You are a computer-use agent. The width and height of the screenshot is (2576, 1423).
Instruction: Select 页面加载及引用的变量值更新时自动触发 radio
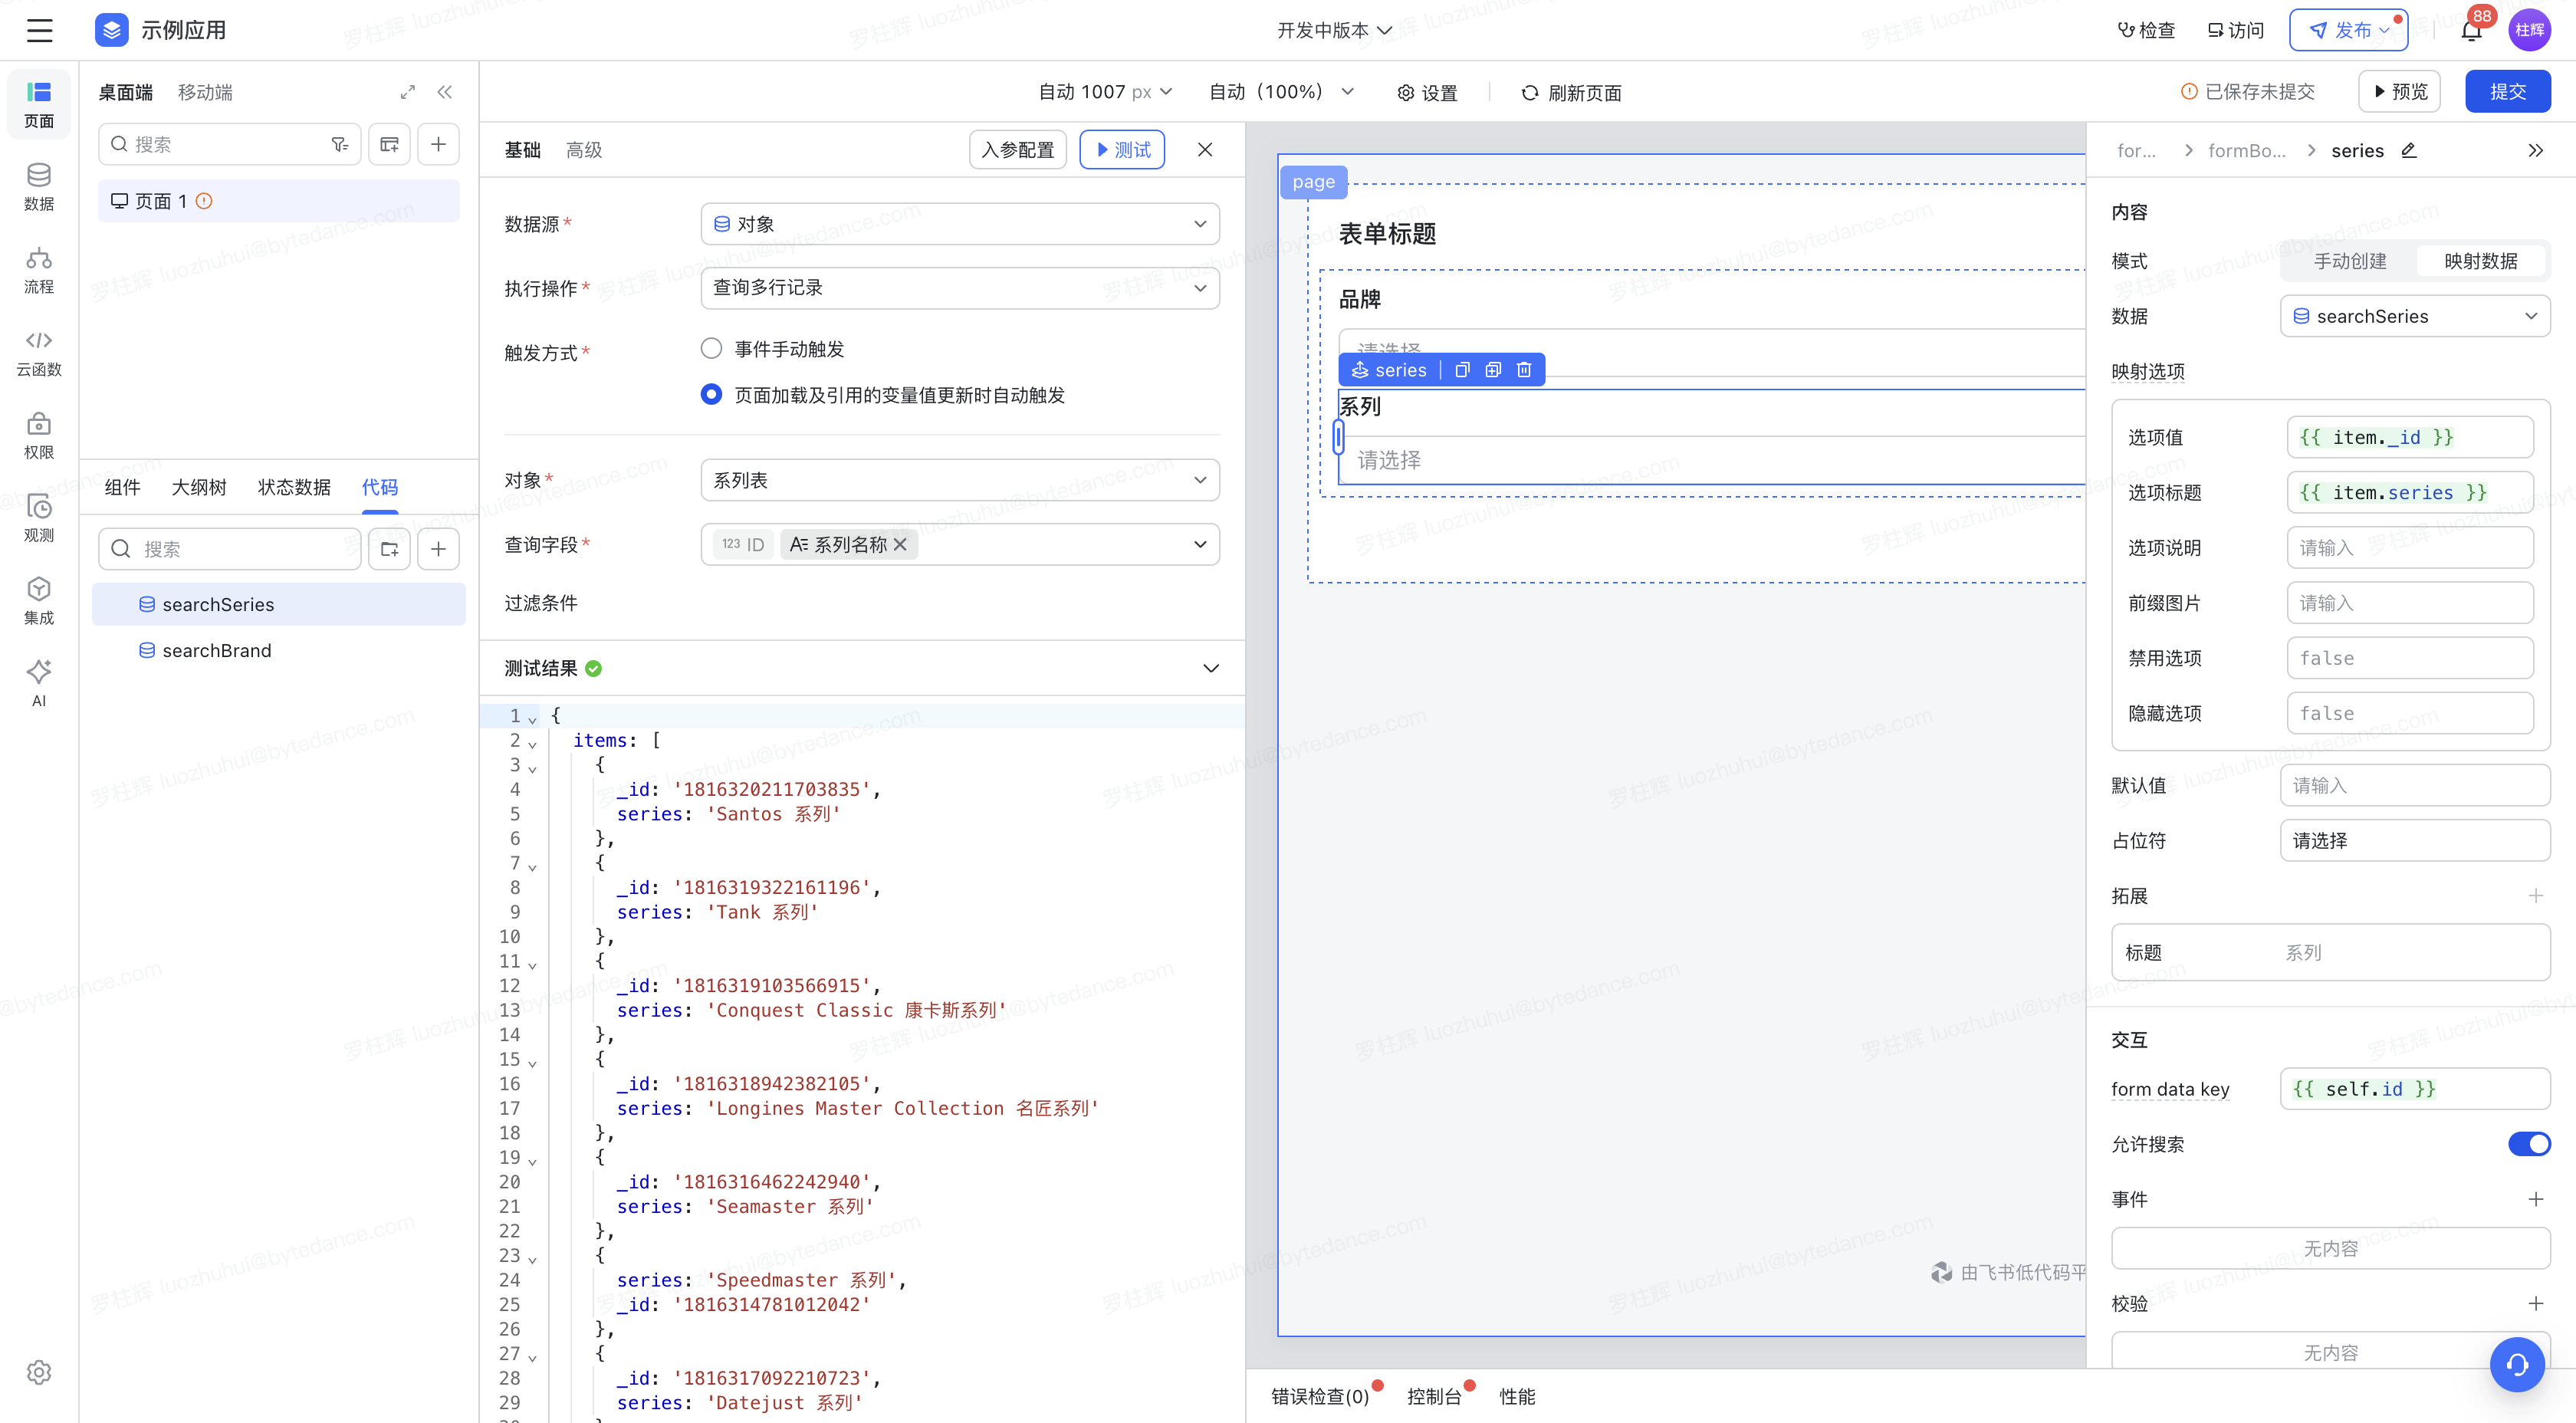pos(711,395)
